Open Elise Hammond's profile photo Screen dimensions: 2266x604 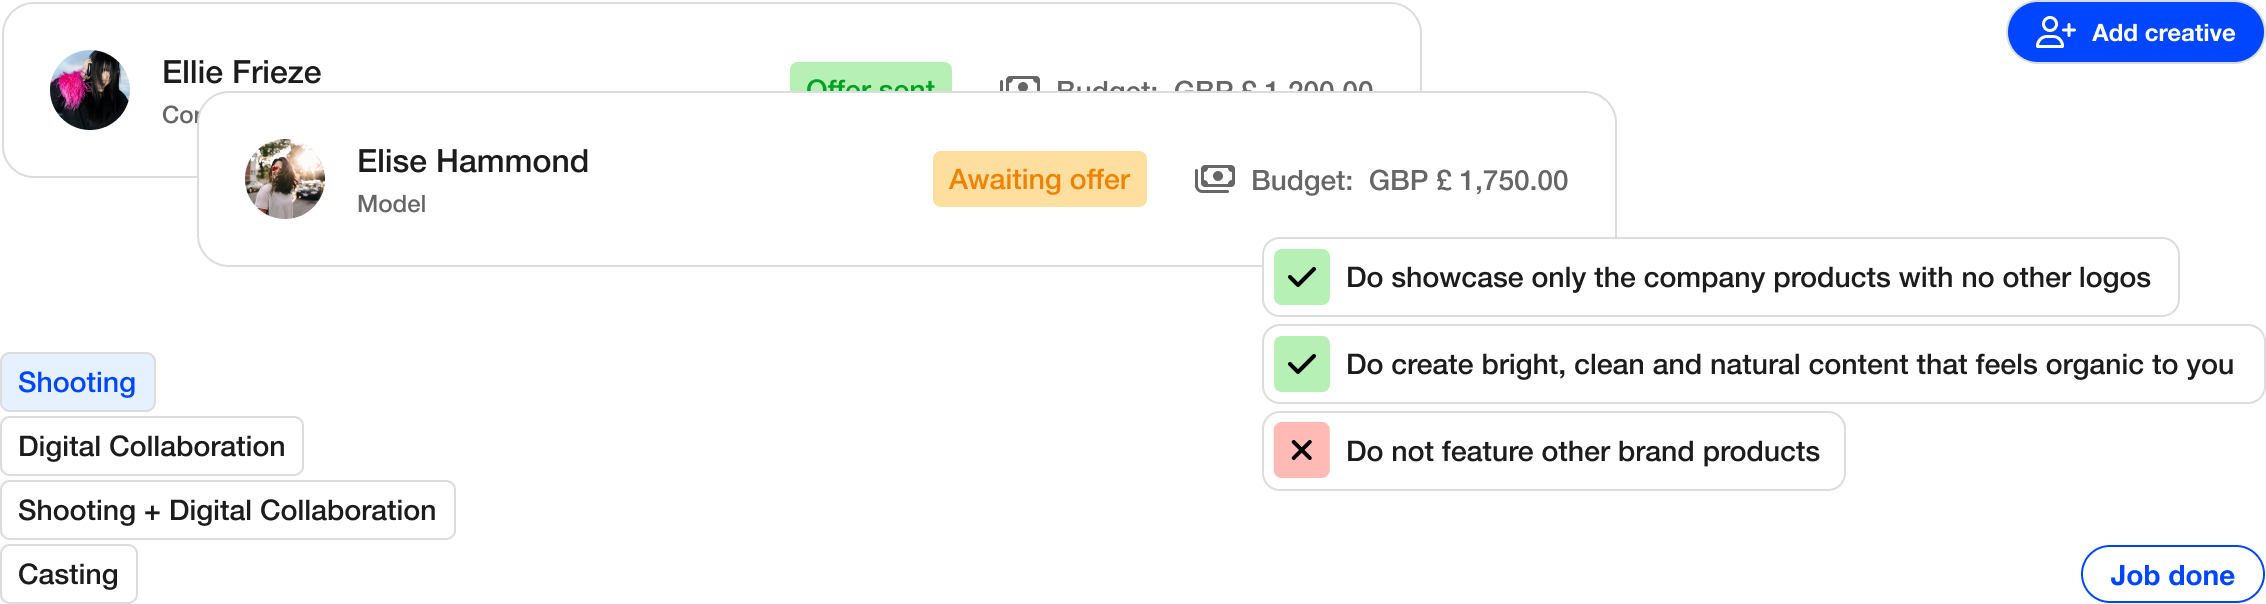tap(285, 179)
